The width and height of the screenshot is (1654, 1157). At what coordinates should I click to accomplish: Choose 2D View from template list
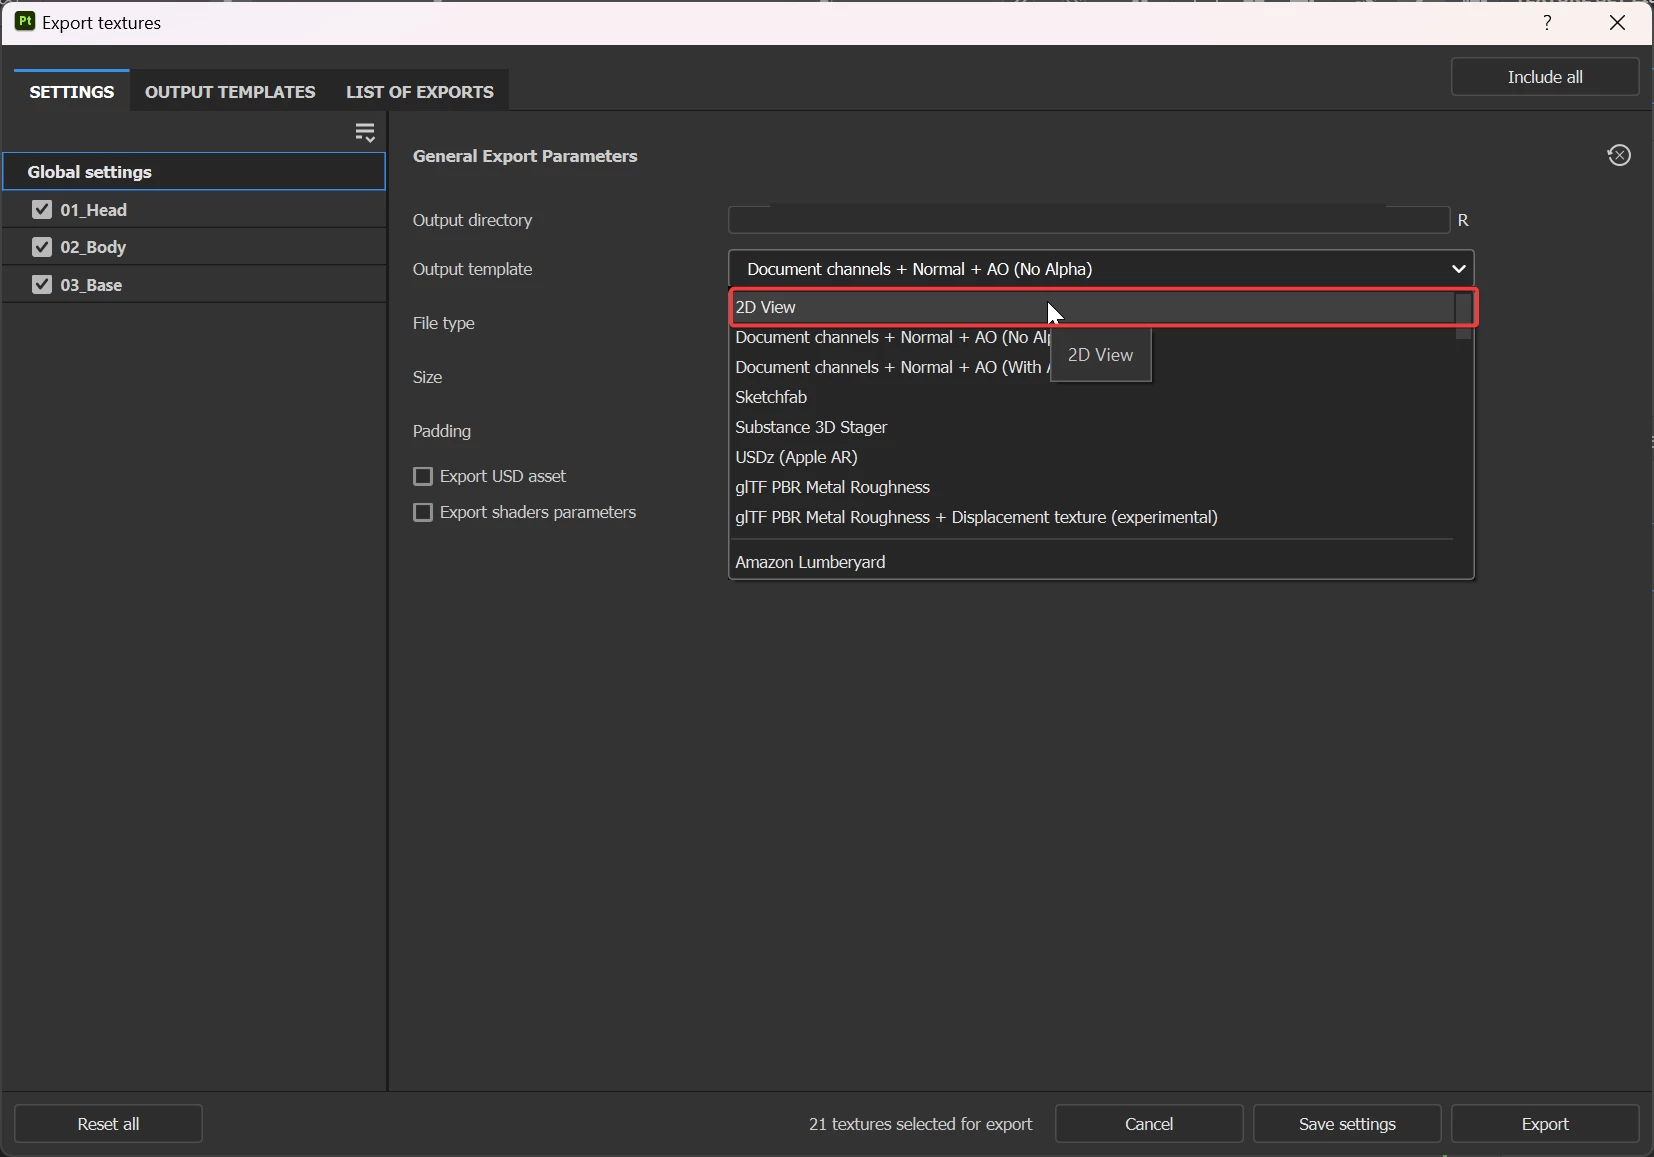coord(1093,307)
